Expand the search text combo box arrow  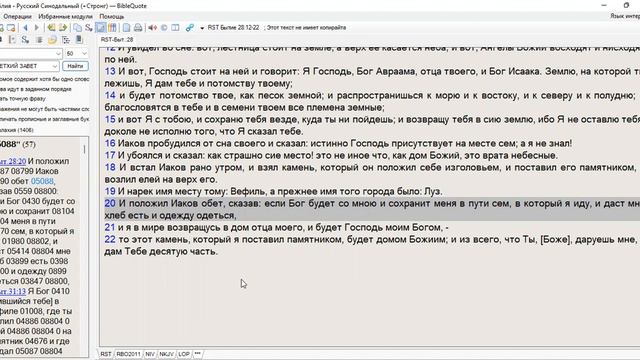coord(58,53)
